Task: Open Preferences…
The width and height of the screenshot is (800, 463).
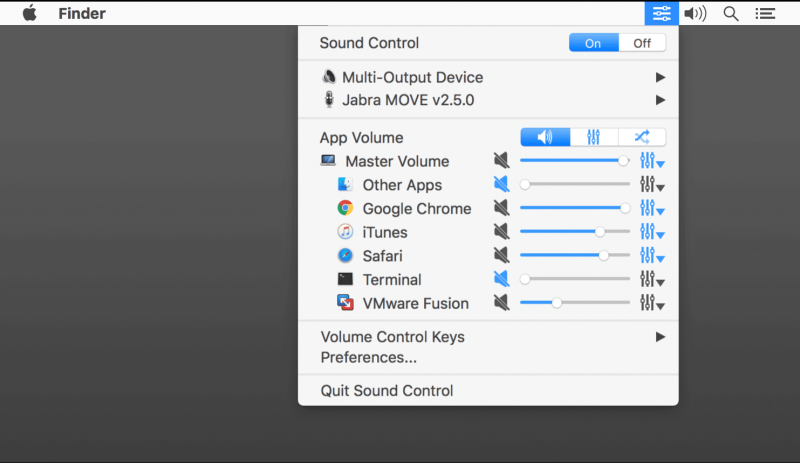Action: [x=368, y=357]
